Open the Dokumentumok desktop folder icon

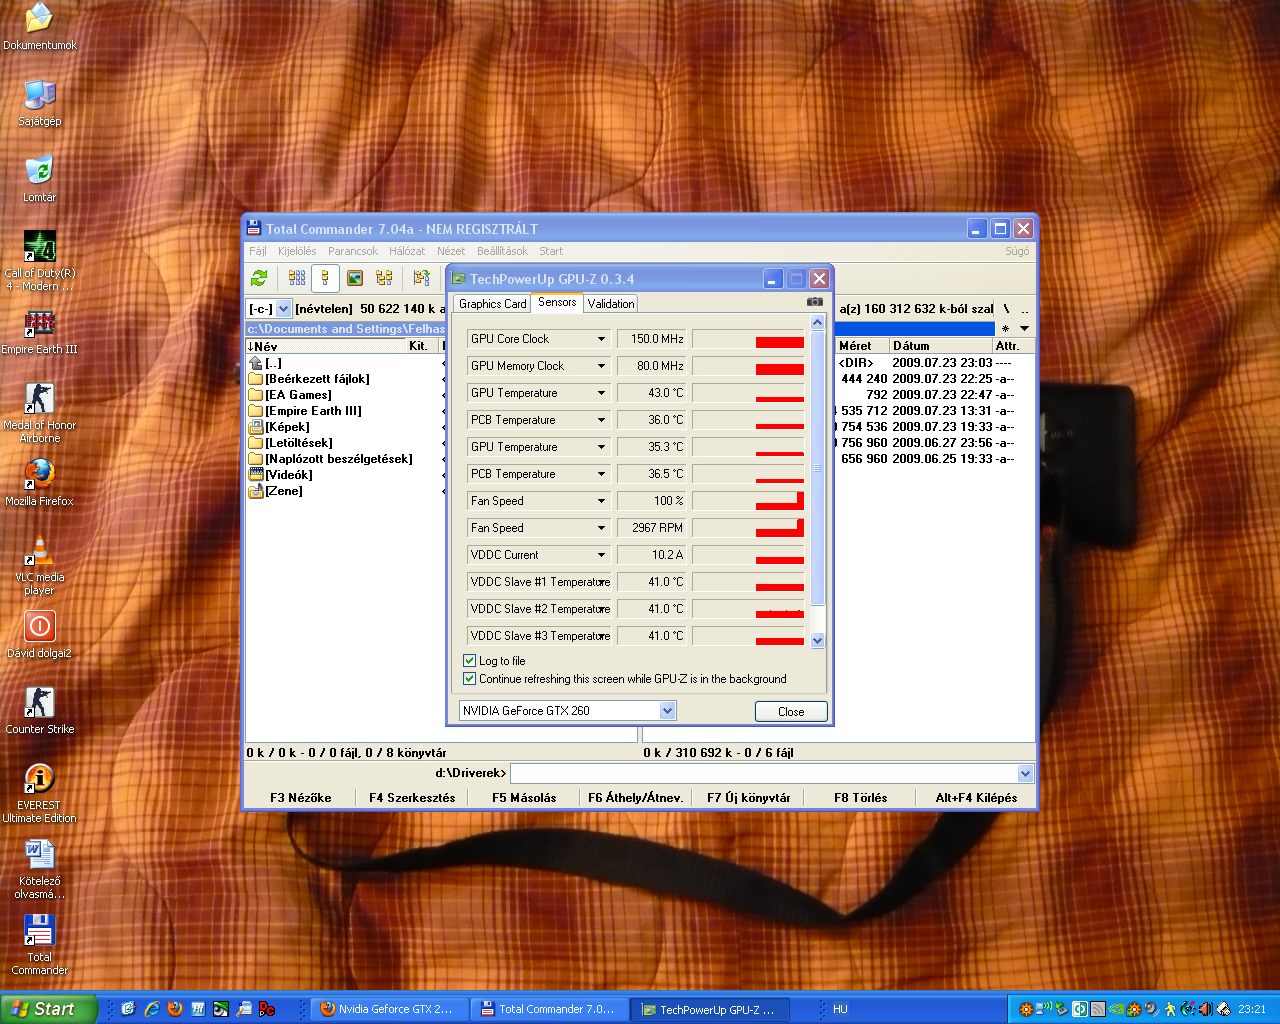coord(39,27)
